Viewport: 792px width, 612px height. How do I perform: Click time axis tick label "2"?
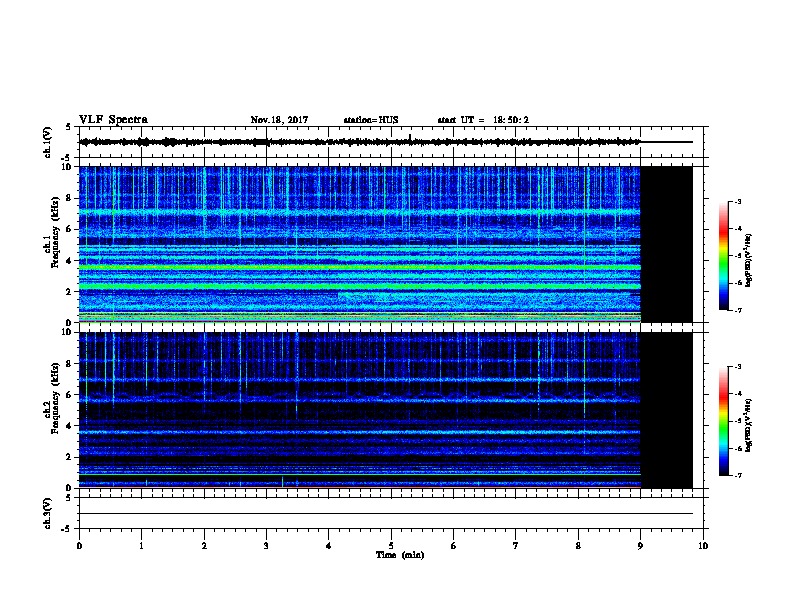pyautogui.click(x=204, y=546)
